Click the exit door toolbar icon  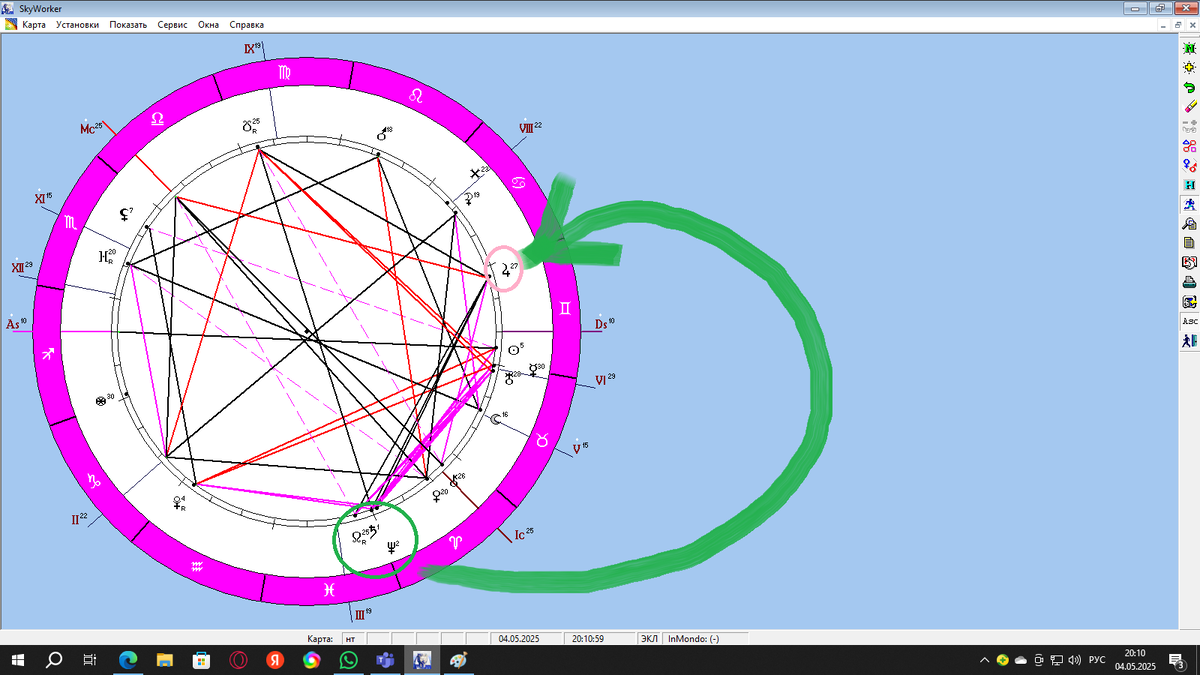pyautogui.click(x=1190, y=341)
